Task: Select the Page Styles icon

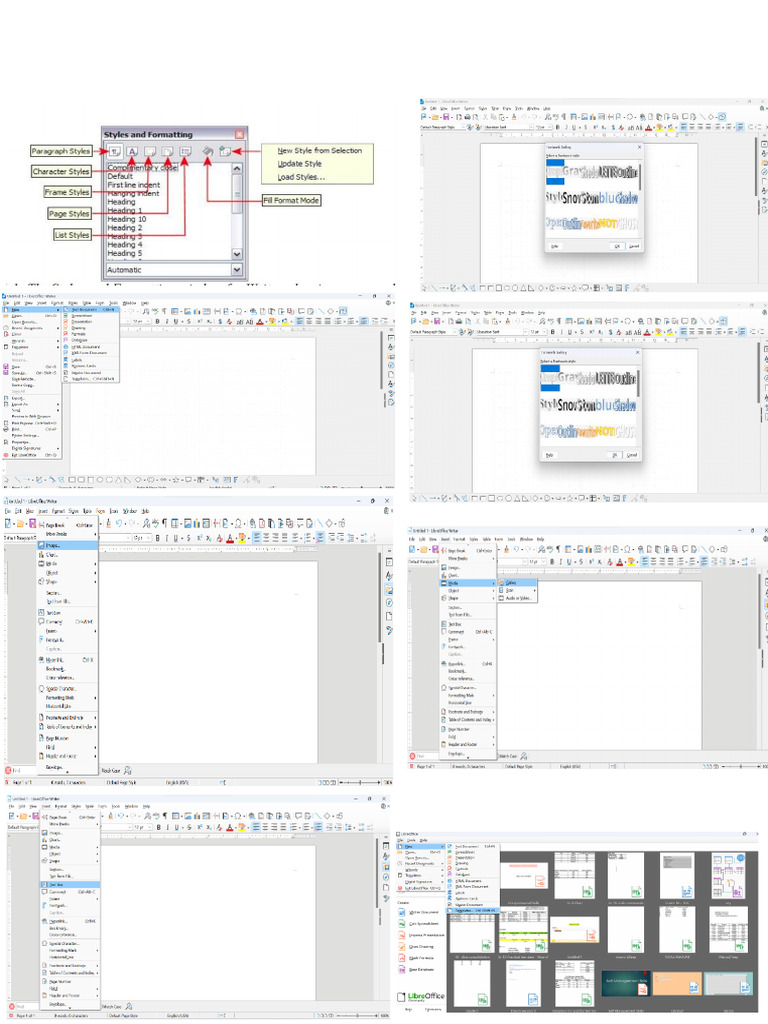Action: coord(167,150)
